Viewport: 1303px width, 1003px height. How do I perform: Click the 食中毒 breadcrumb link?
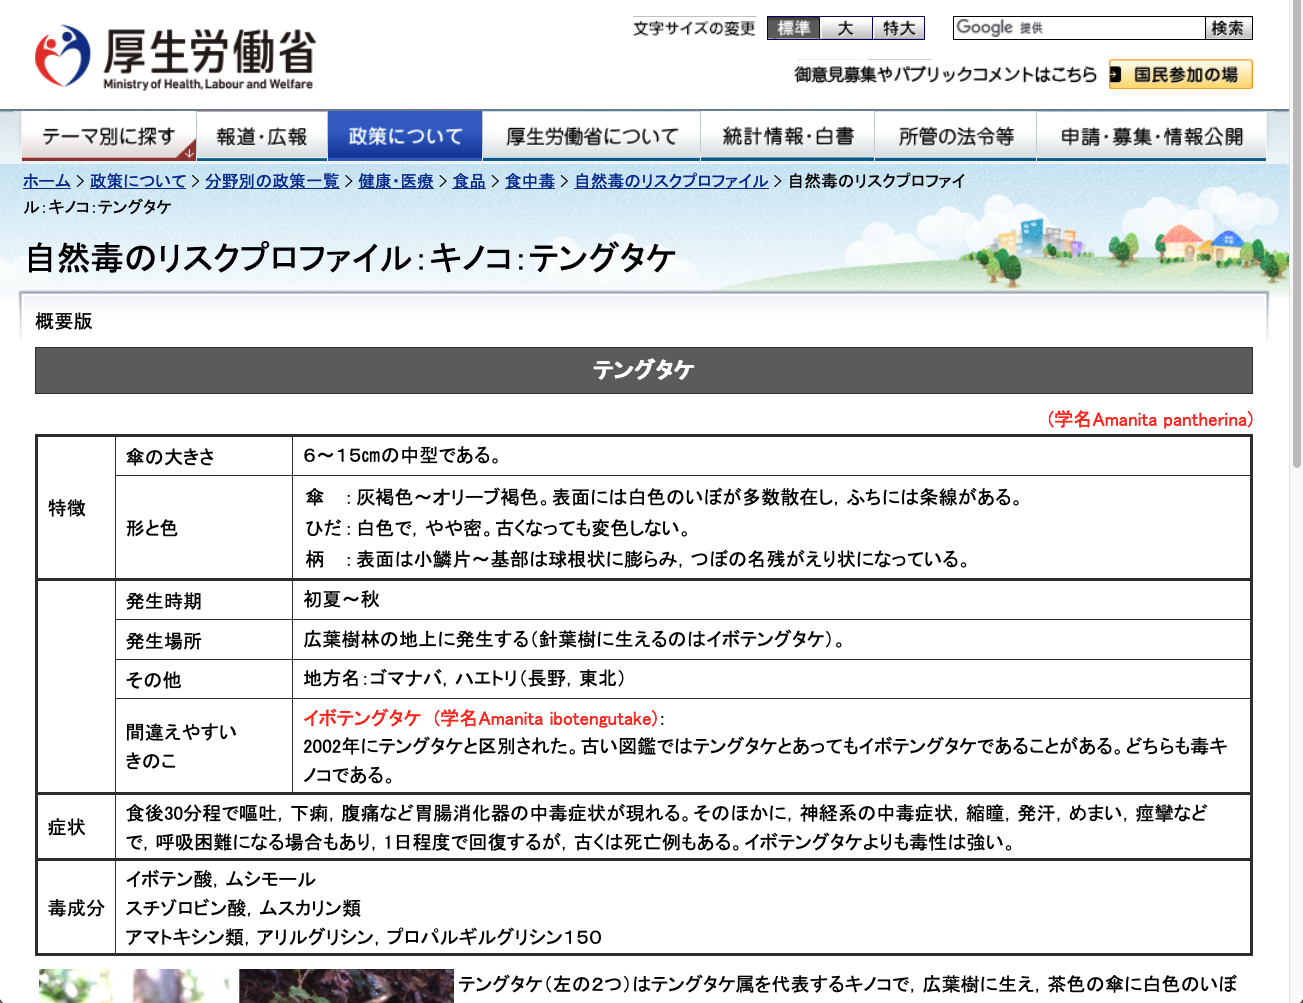point(529,181)
